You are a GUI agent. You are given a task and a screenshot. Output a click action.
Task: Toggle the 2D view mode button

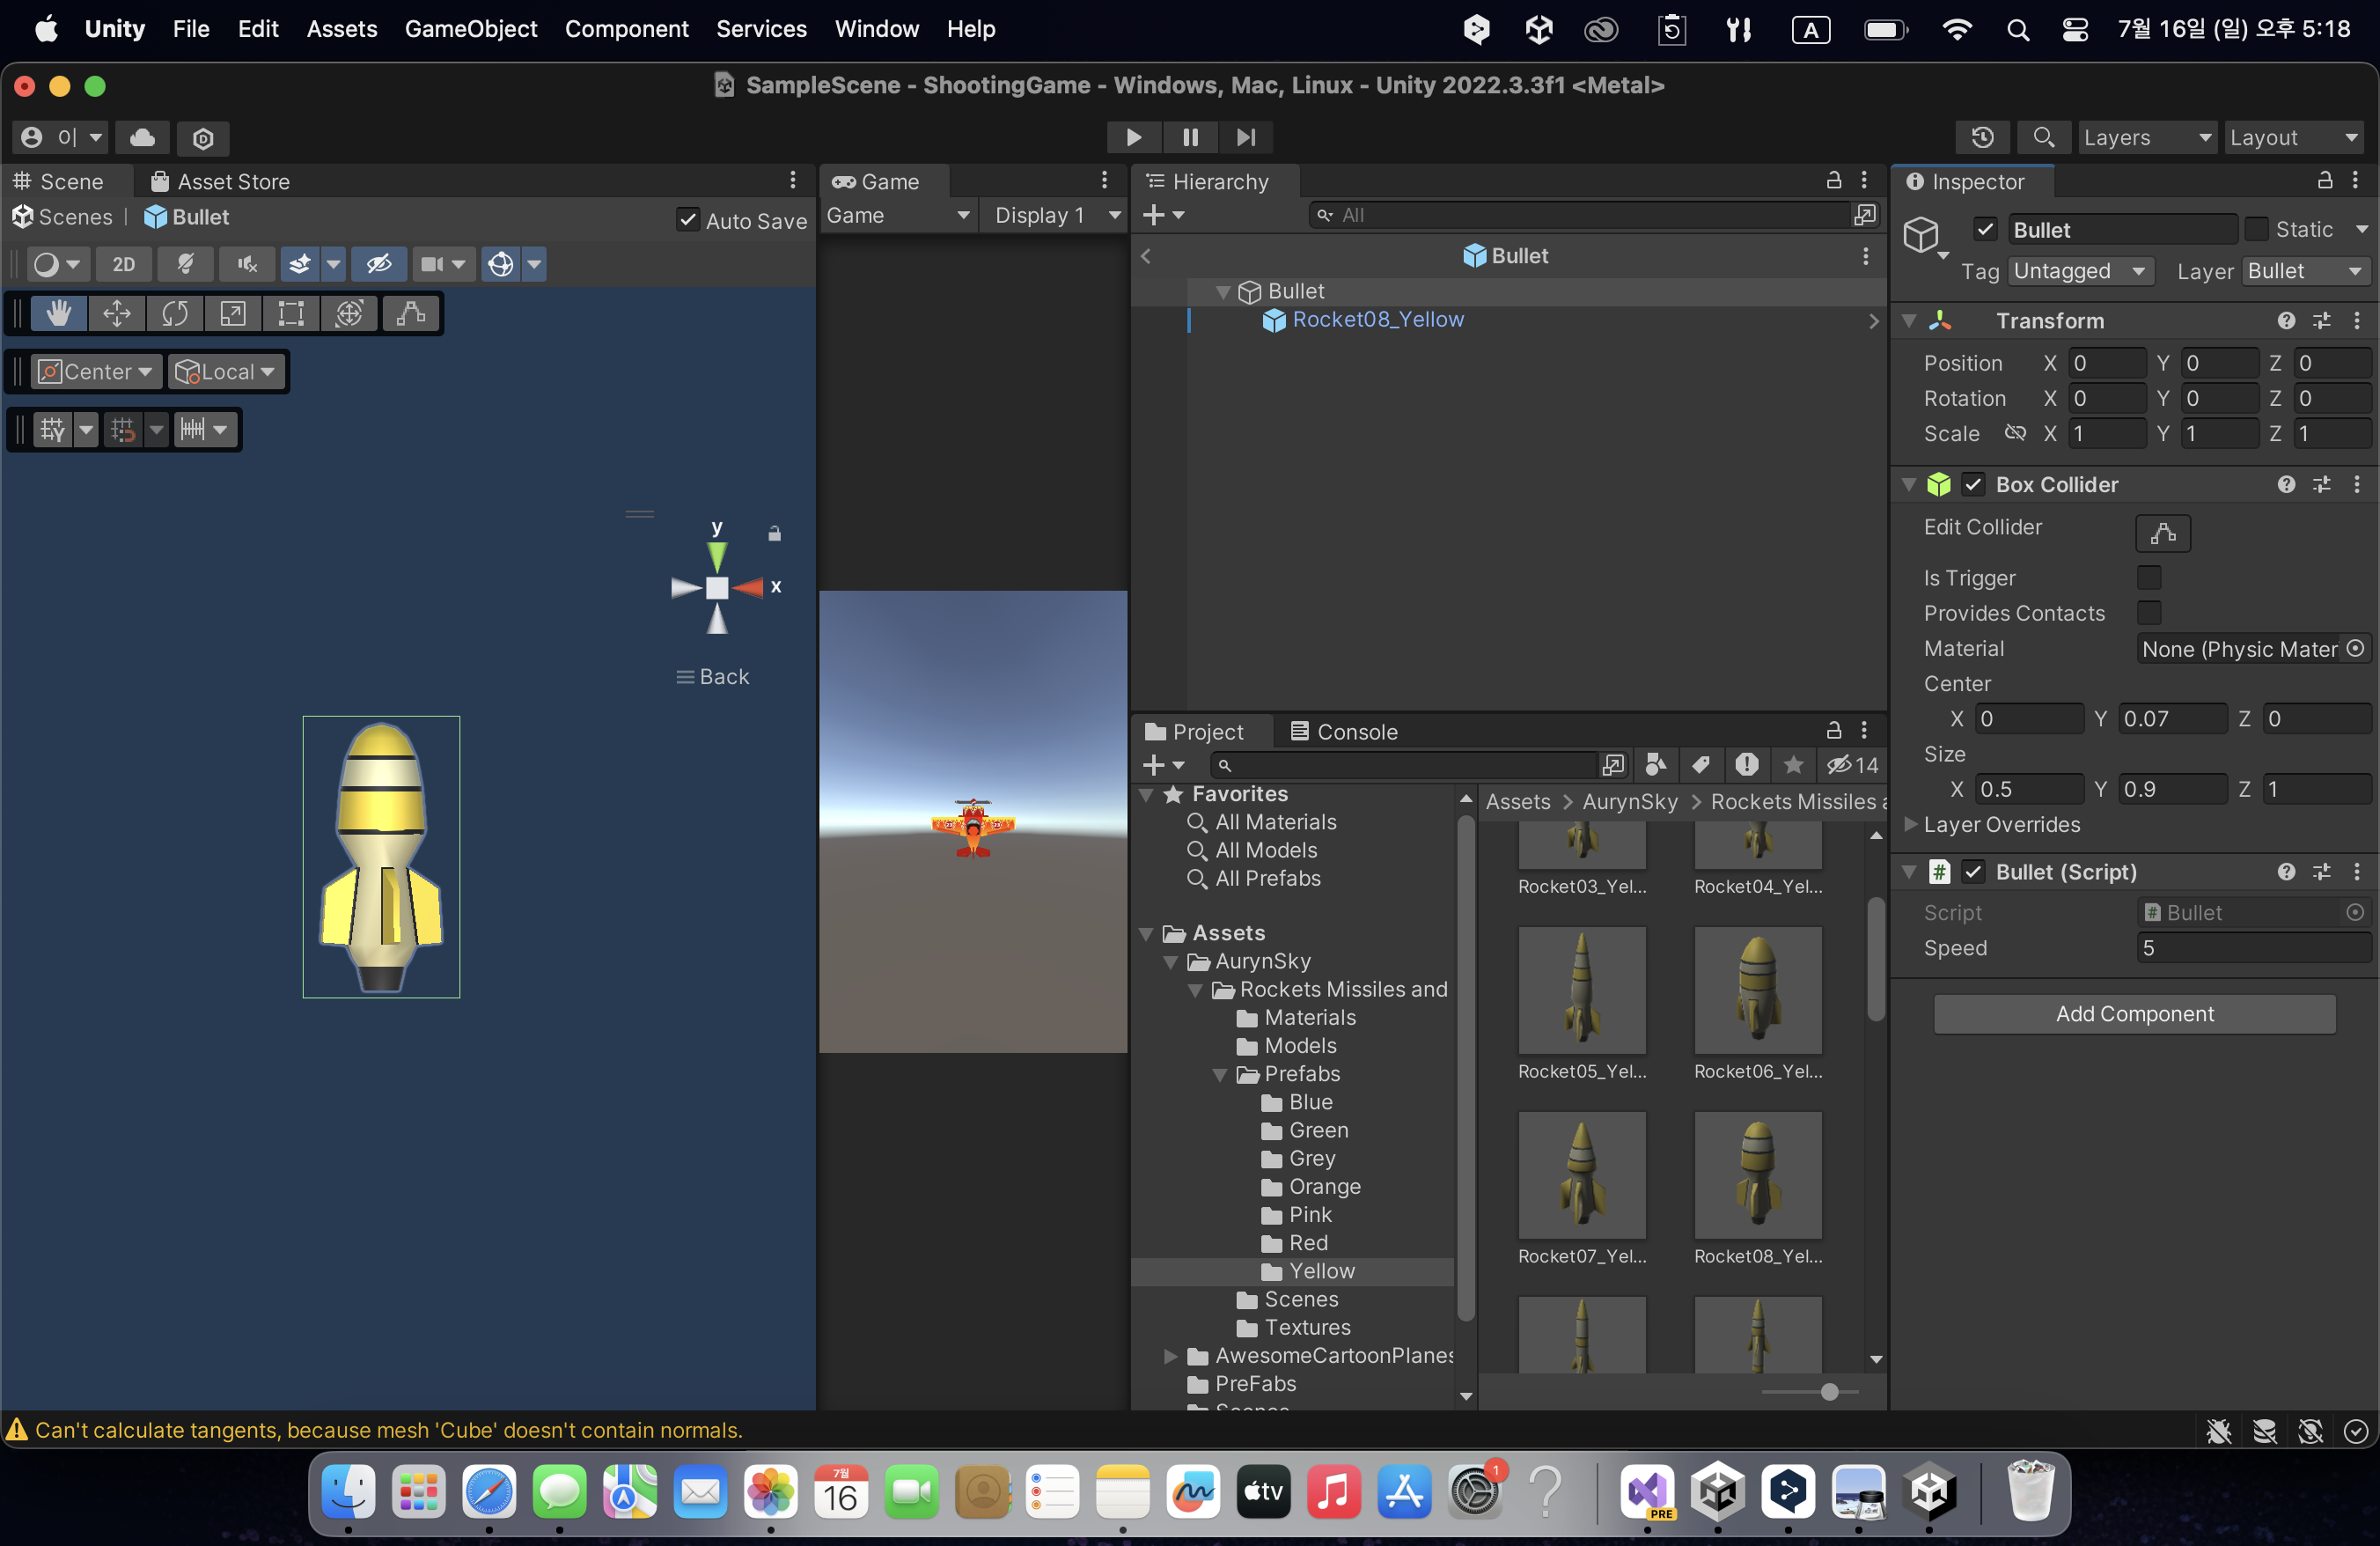tap(124, 264)
